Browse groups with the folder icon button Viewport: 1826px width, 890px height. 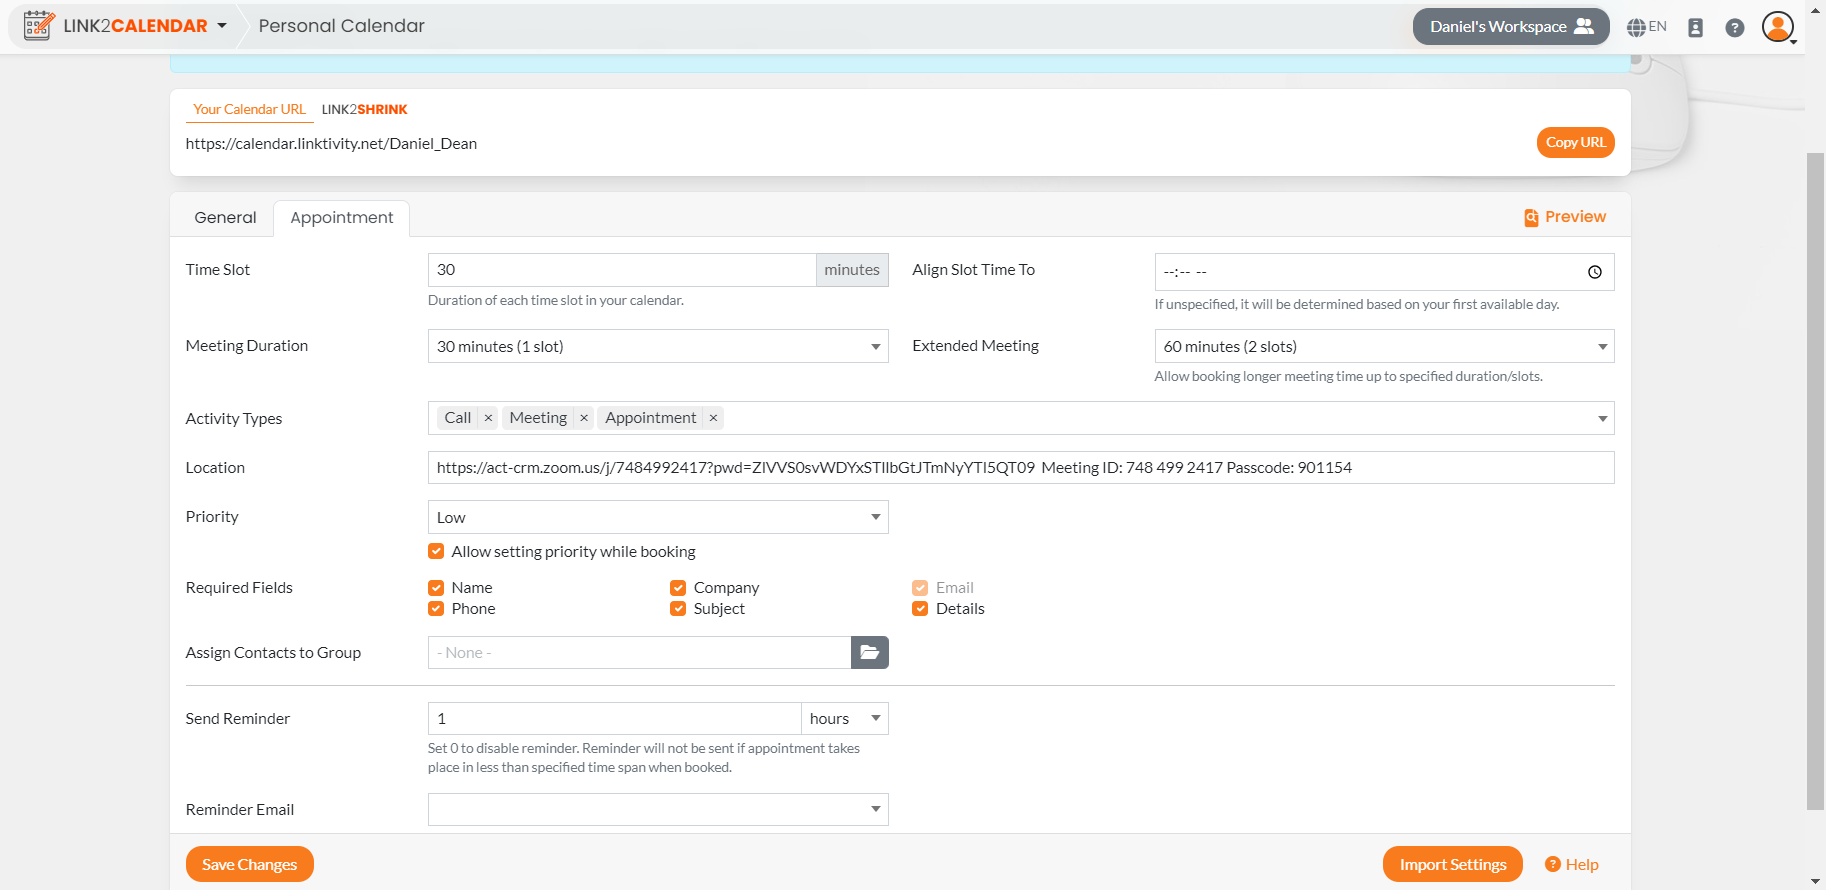coord(870,653)
